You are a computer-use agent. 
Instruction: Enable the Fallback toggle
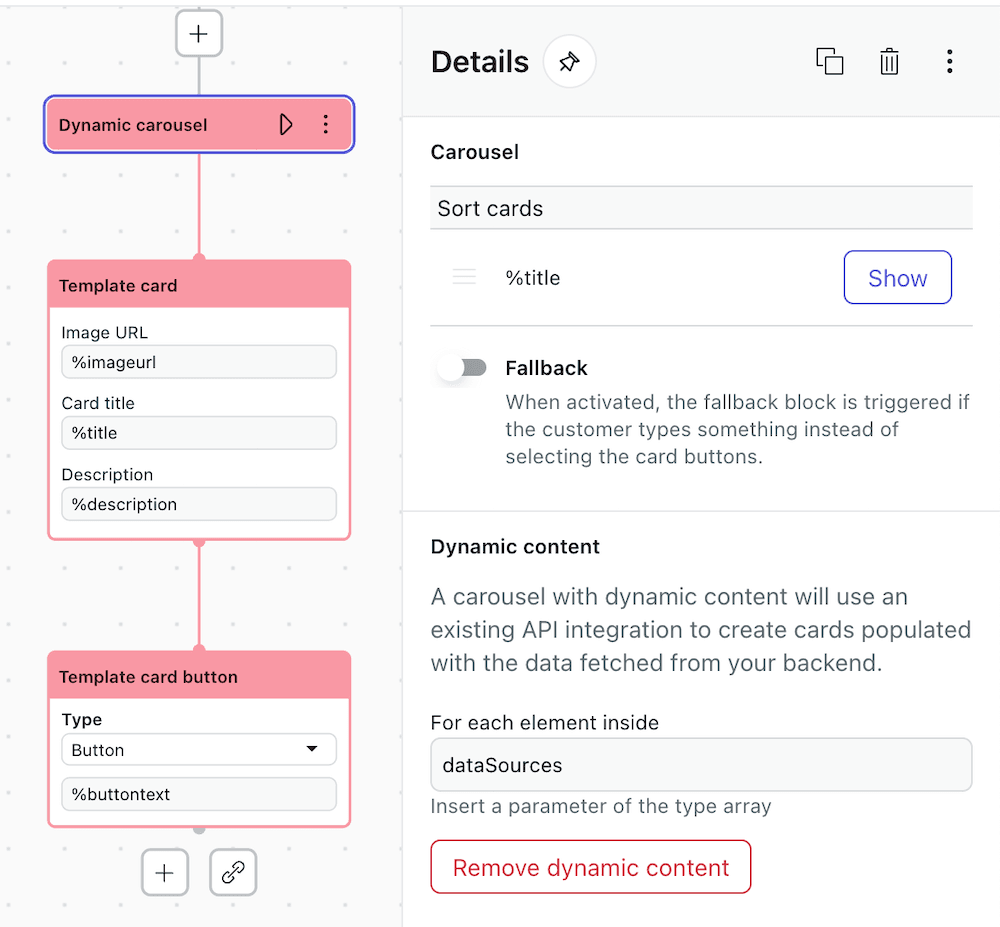click(460, 367)
